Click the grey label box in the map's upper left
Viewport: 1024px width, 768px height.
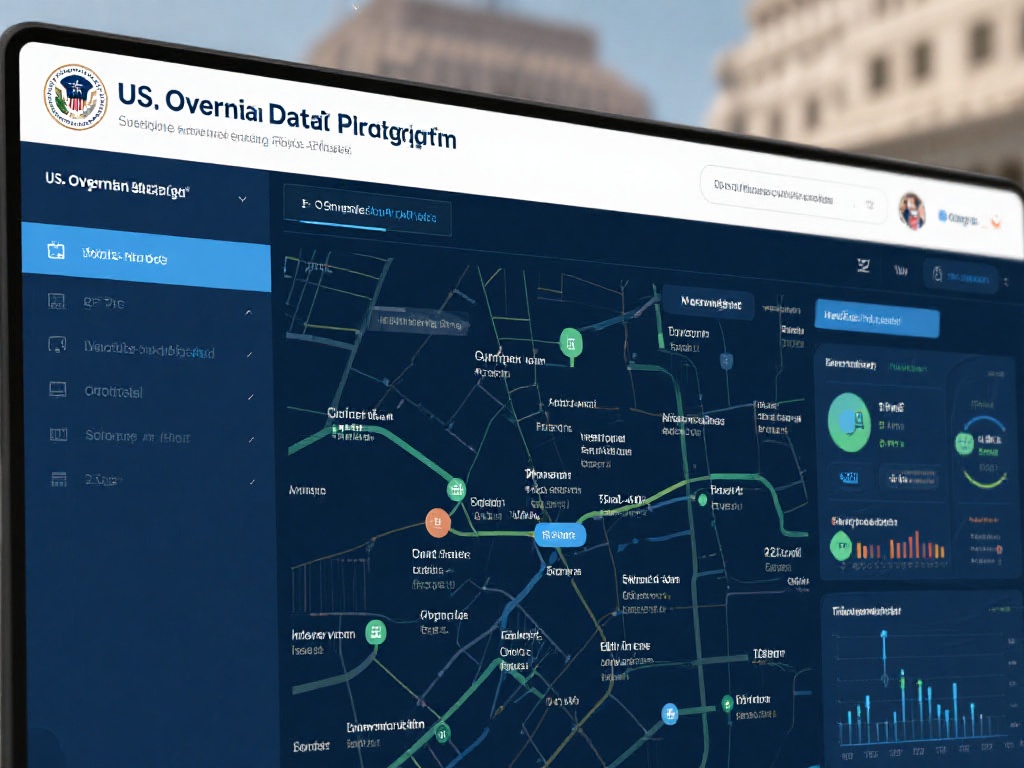[419, 322]
